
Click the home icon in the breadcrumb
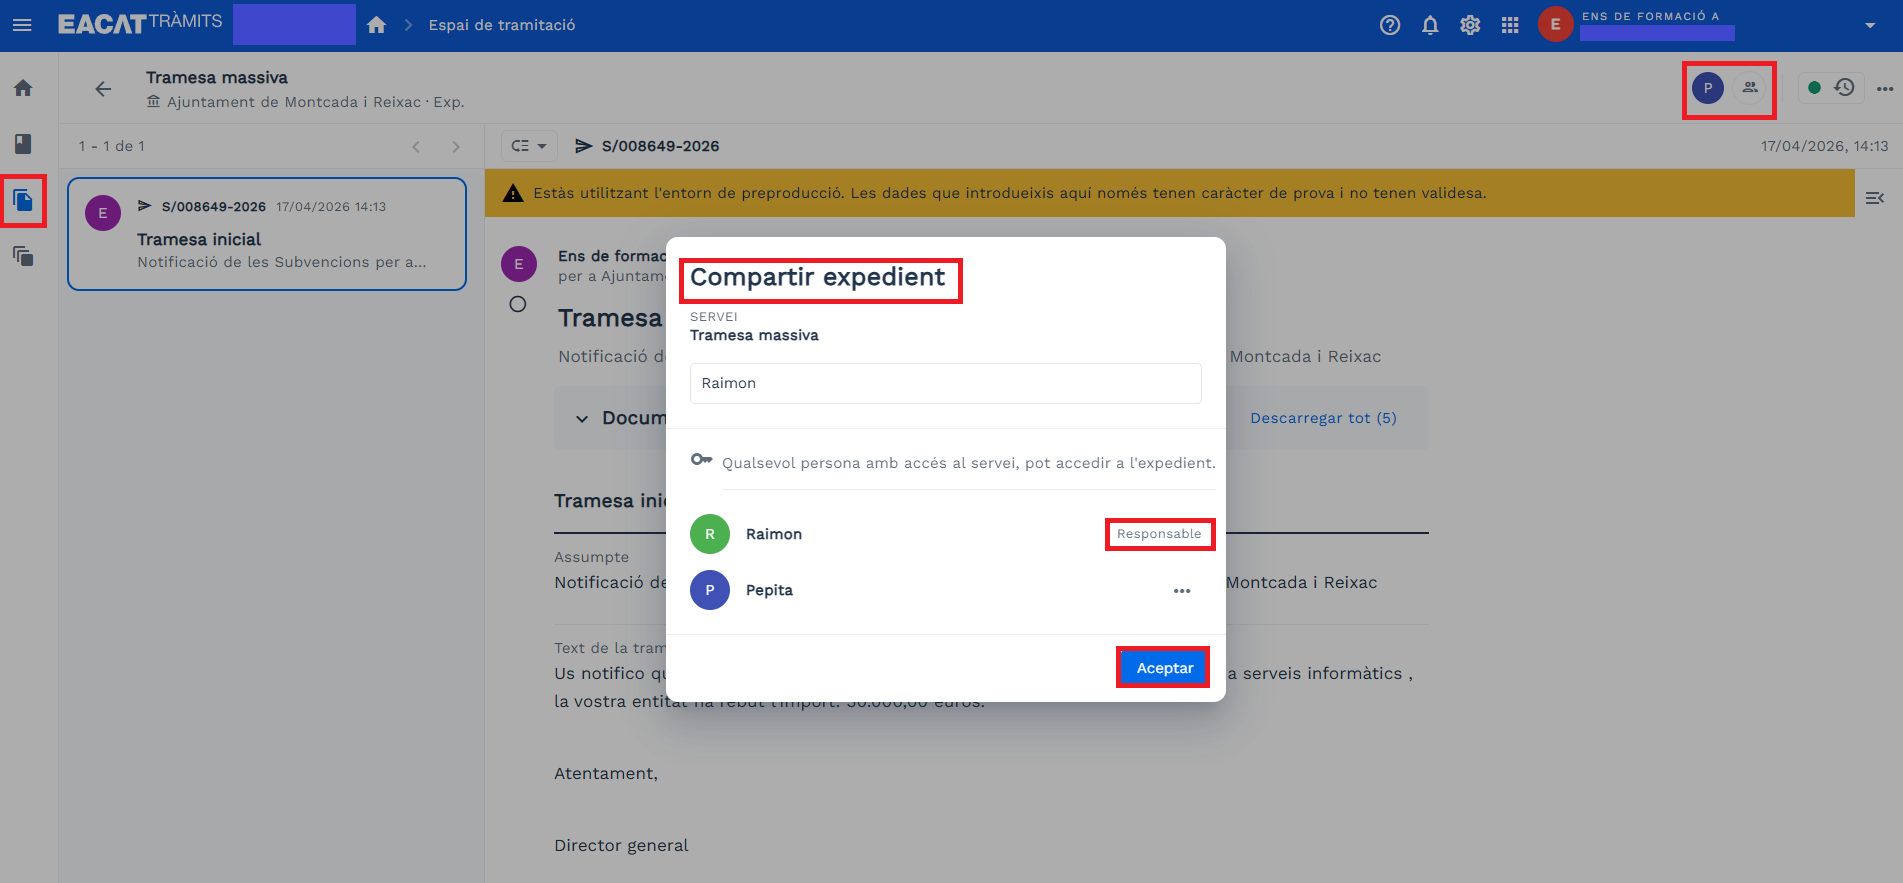pyautogui.click(x=376, y=25)
